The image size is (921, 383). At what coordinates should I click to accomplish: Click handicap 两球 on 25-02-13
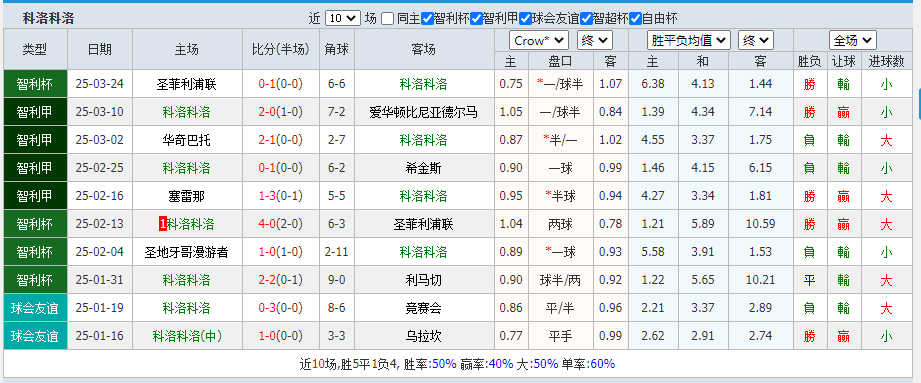[x=560, y=224]
